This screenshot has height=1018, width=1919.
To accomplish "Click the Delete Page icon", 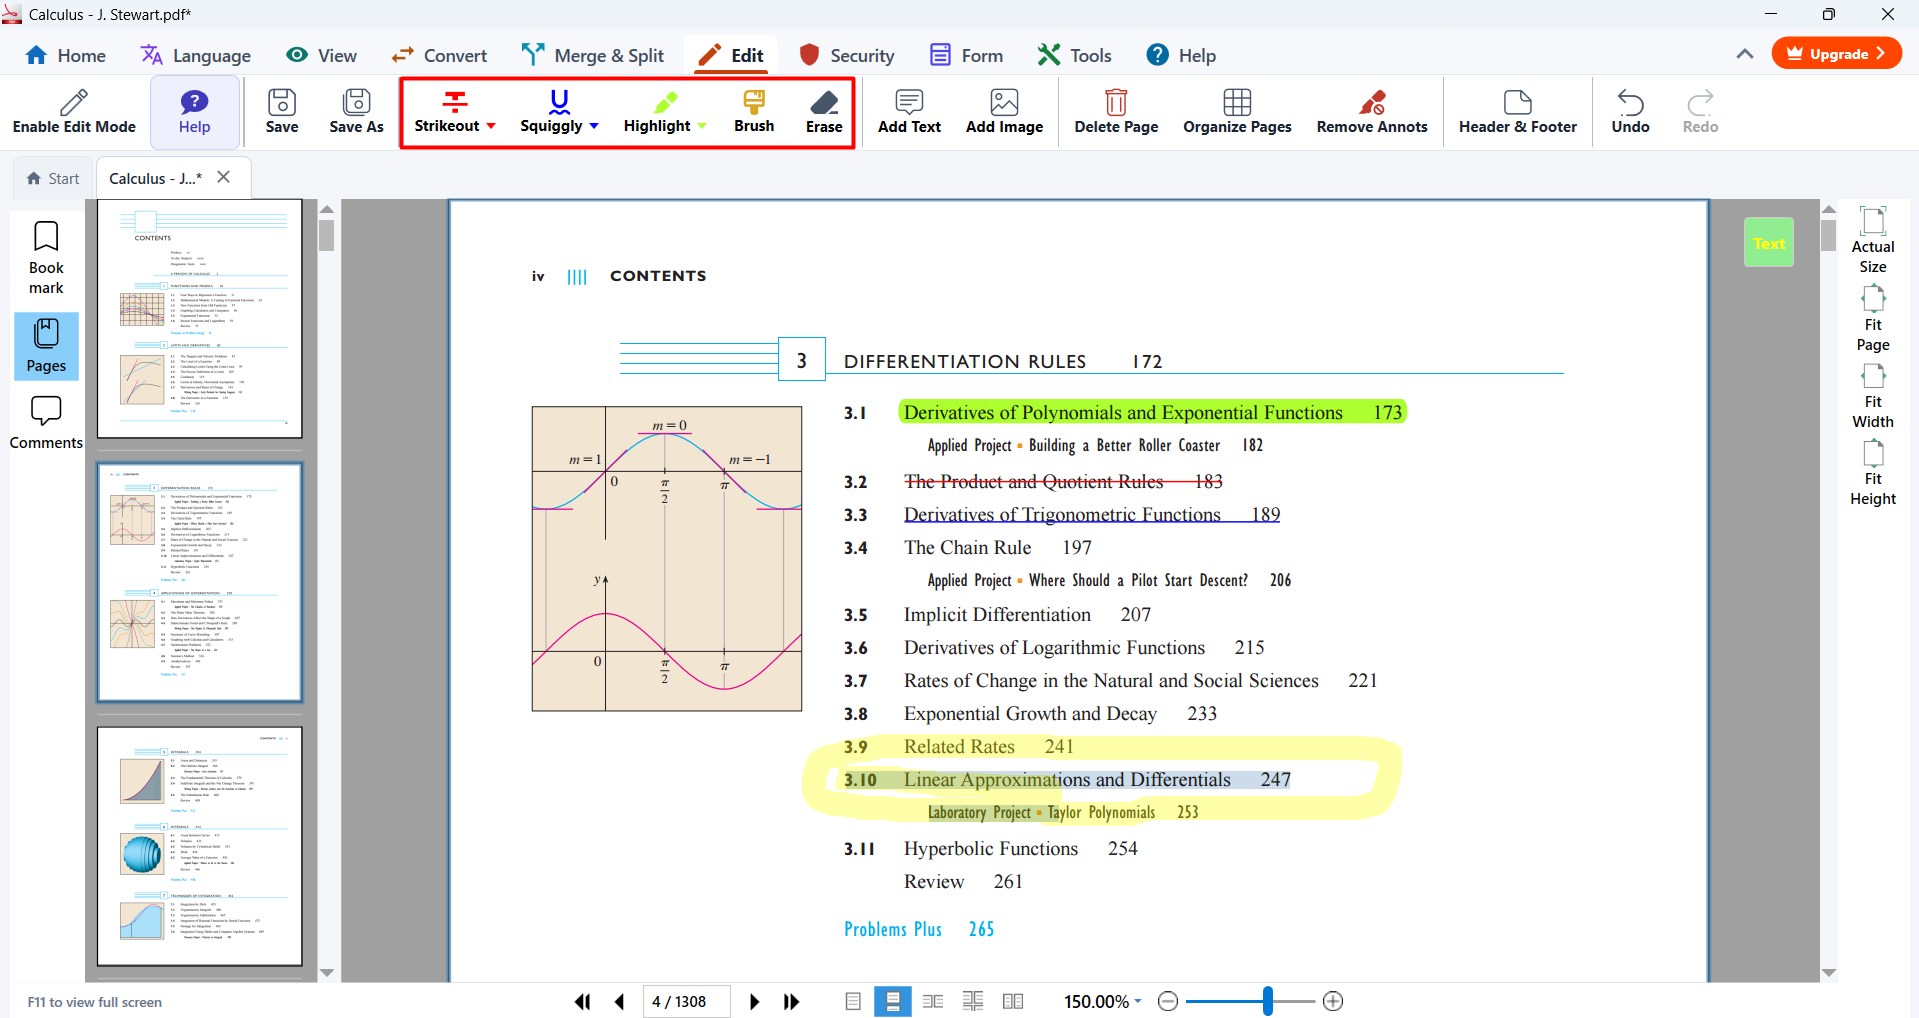I will (x=1116, y=111).
